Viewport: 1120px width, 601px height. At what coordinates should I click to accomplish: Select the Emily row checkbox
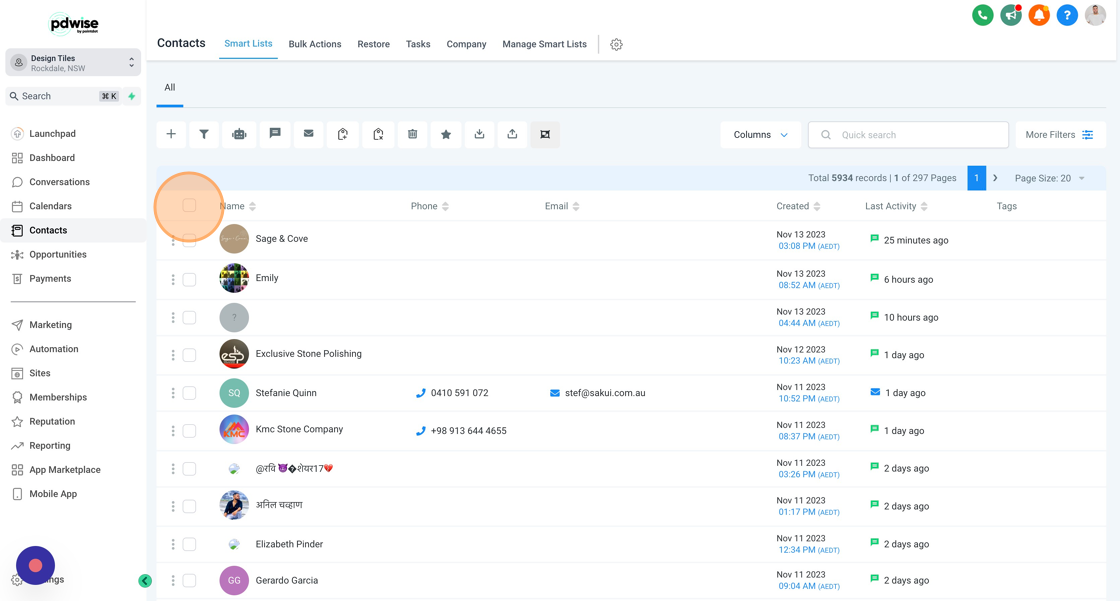189,279
